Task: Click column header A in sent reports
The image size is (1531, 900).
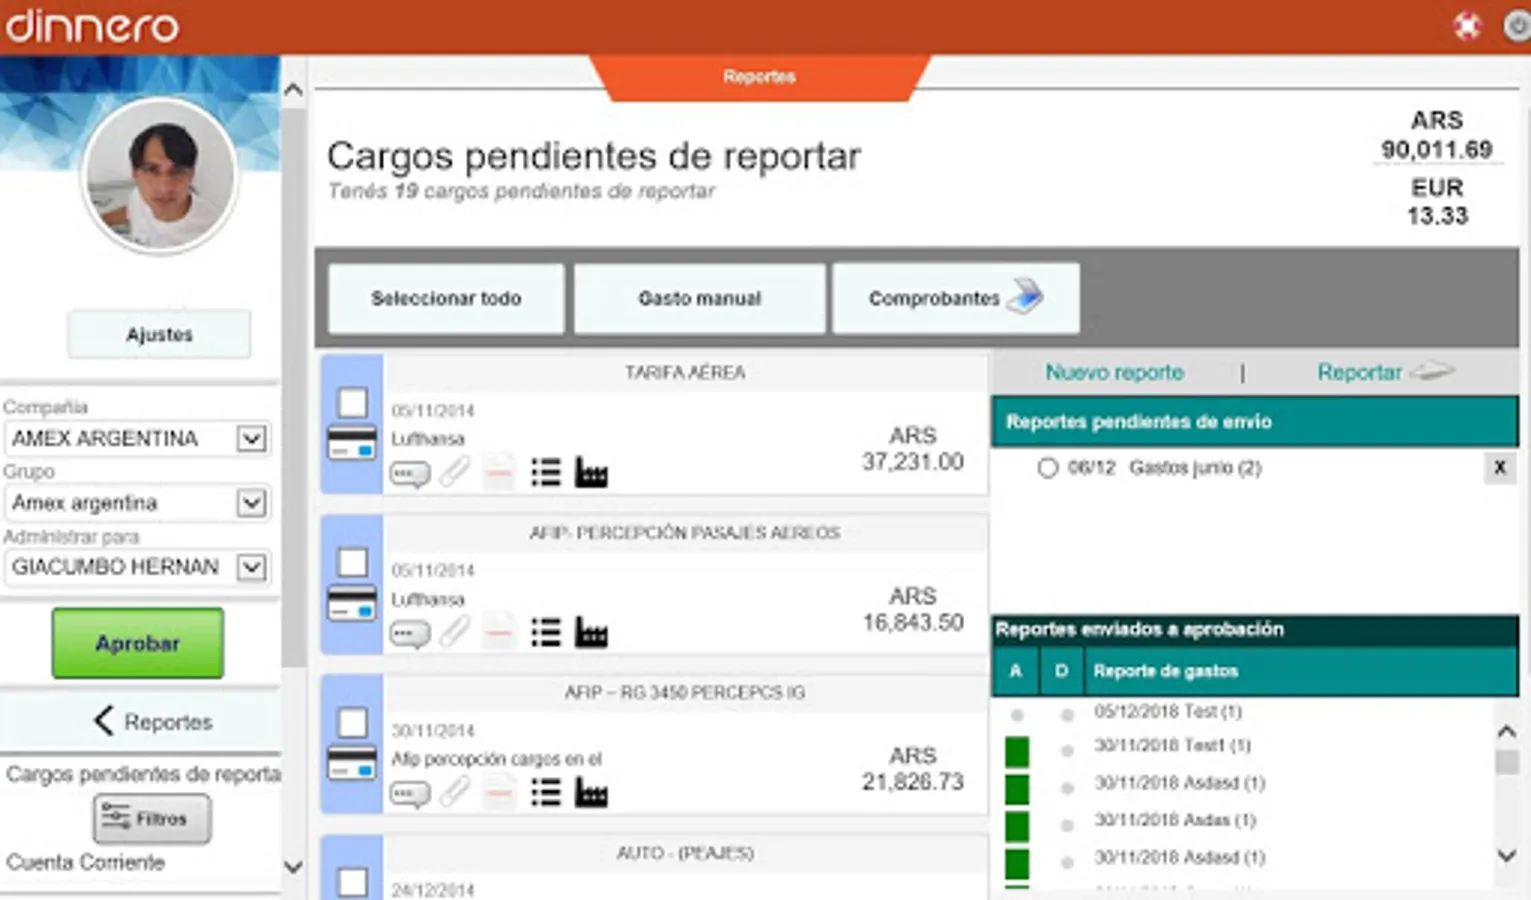Action: point(1016,671)
